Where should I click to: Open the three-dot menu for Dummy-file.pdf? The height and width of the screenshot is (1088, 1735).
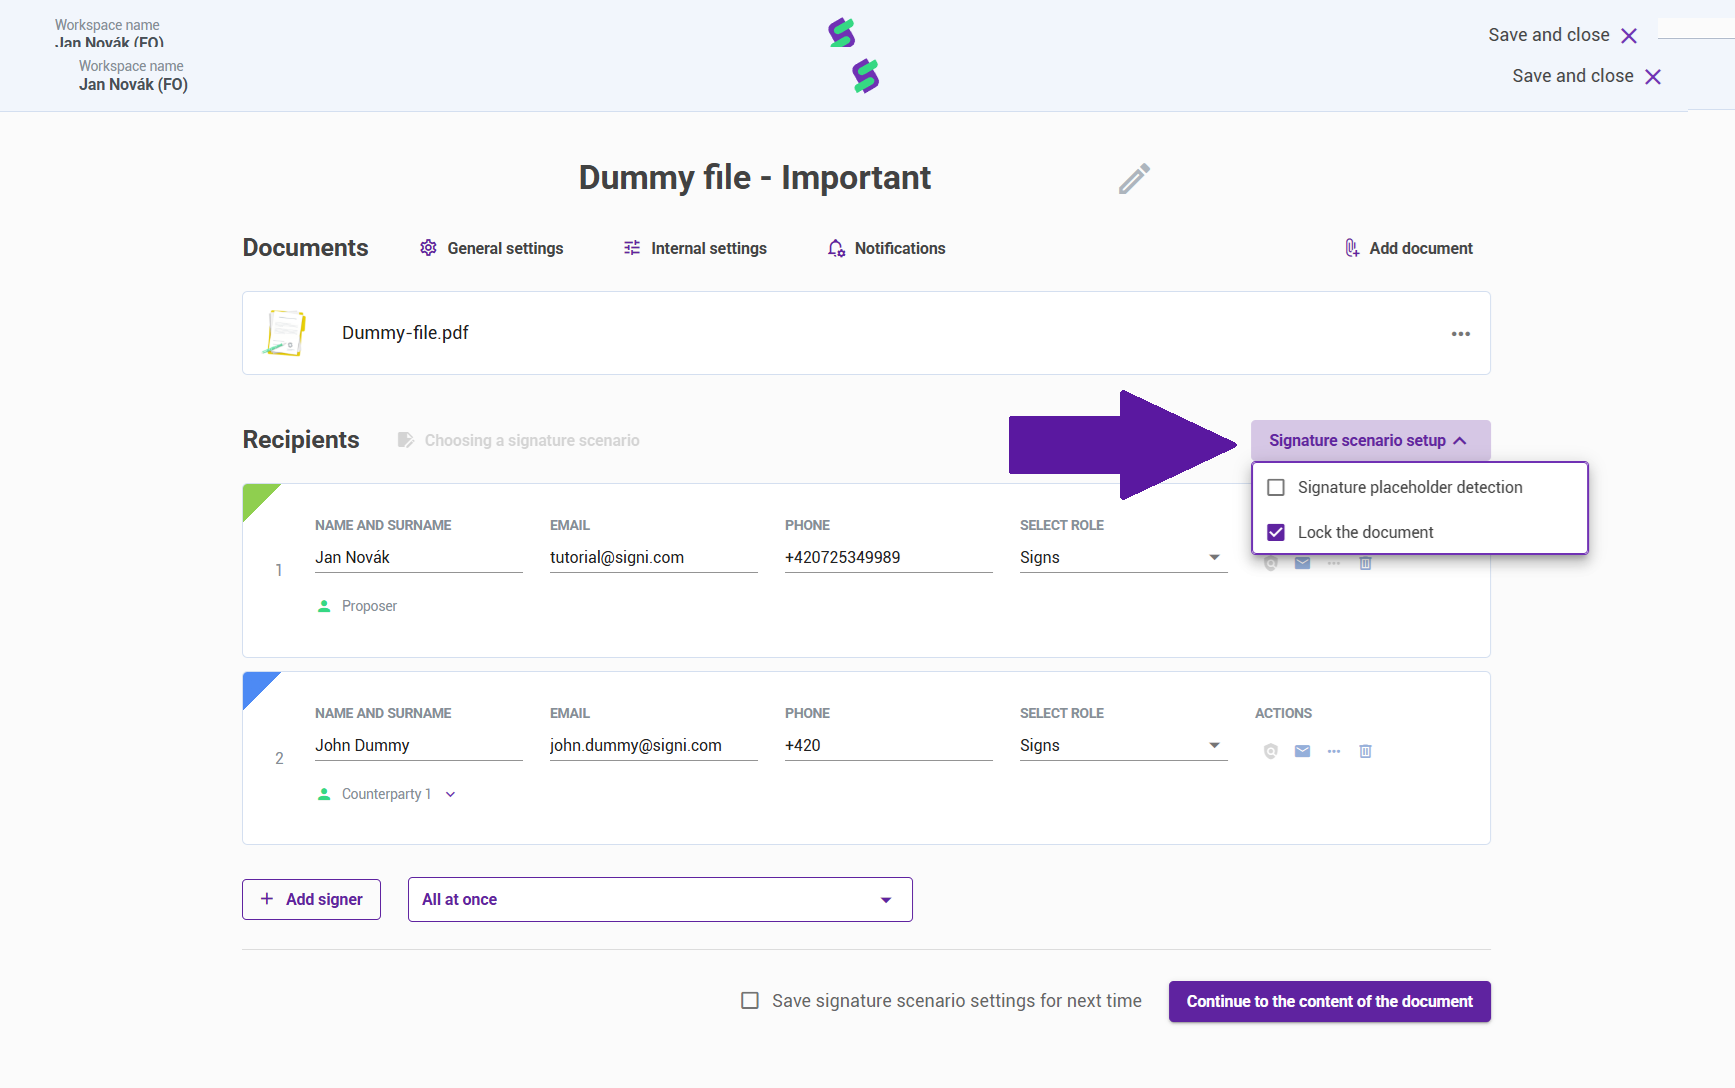pos(1461,334)
